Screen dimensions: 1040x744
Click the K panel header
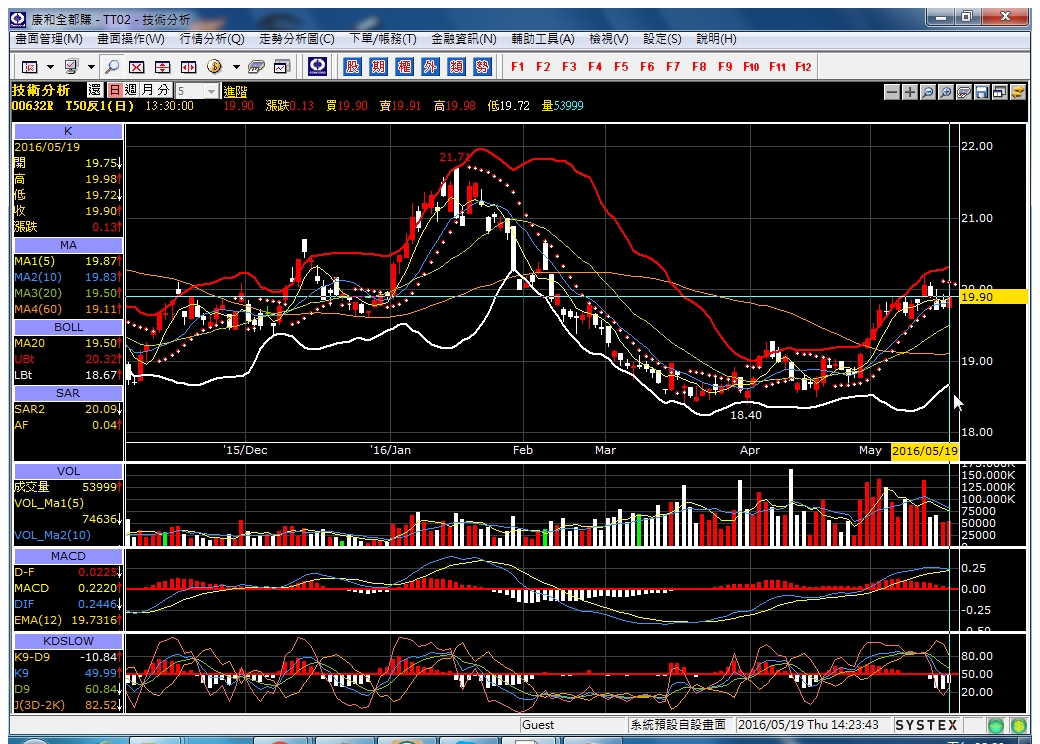68,131
